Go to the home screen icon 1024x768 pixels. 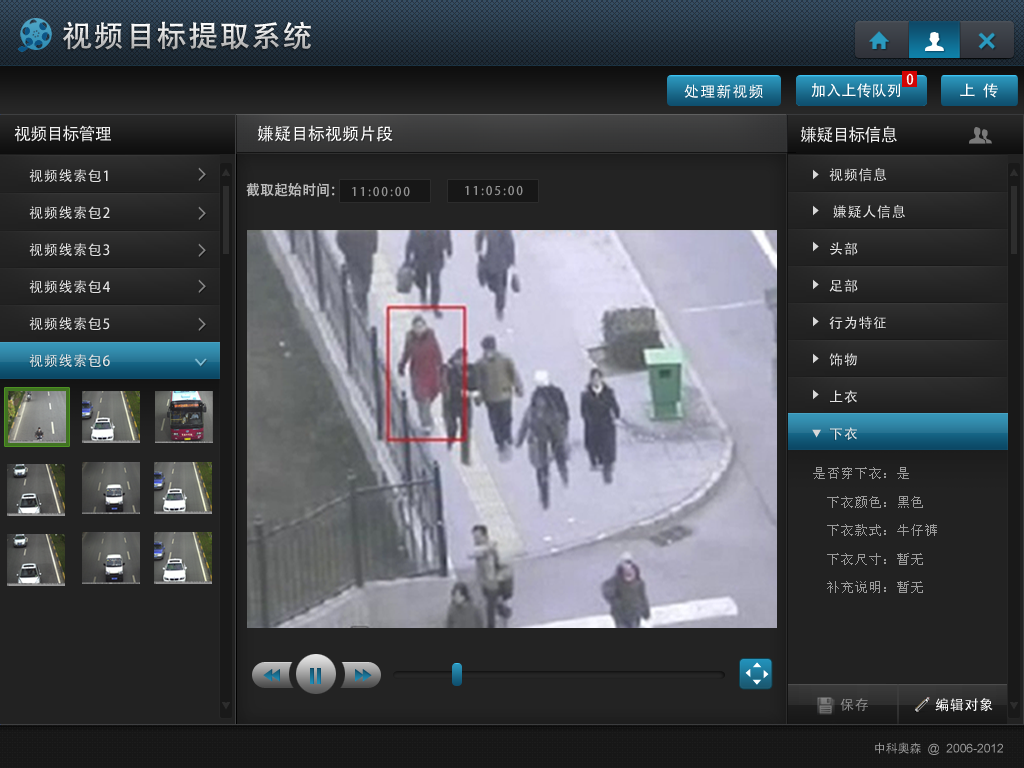tap(880, 40)
